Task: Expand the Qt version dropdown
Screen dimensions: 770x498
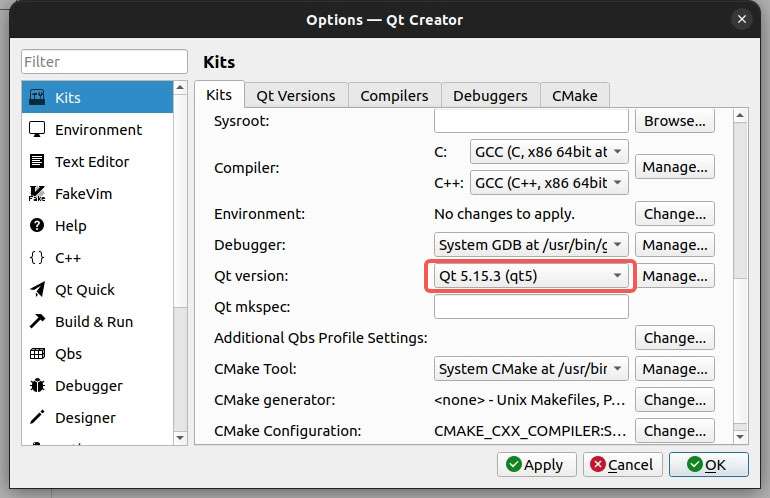Action: (531, 275)
